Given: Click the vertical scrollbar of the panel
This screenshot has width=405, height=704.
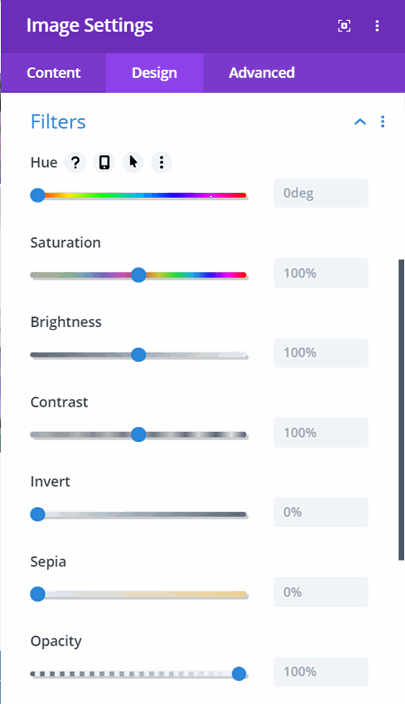Looking at the screenshot, I should (x=401, y=409).
